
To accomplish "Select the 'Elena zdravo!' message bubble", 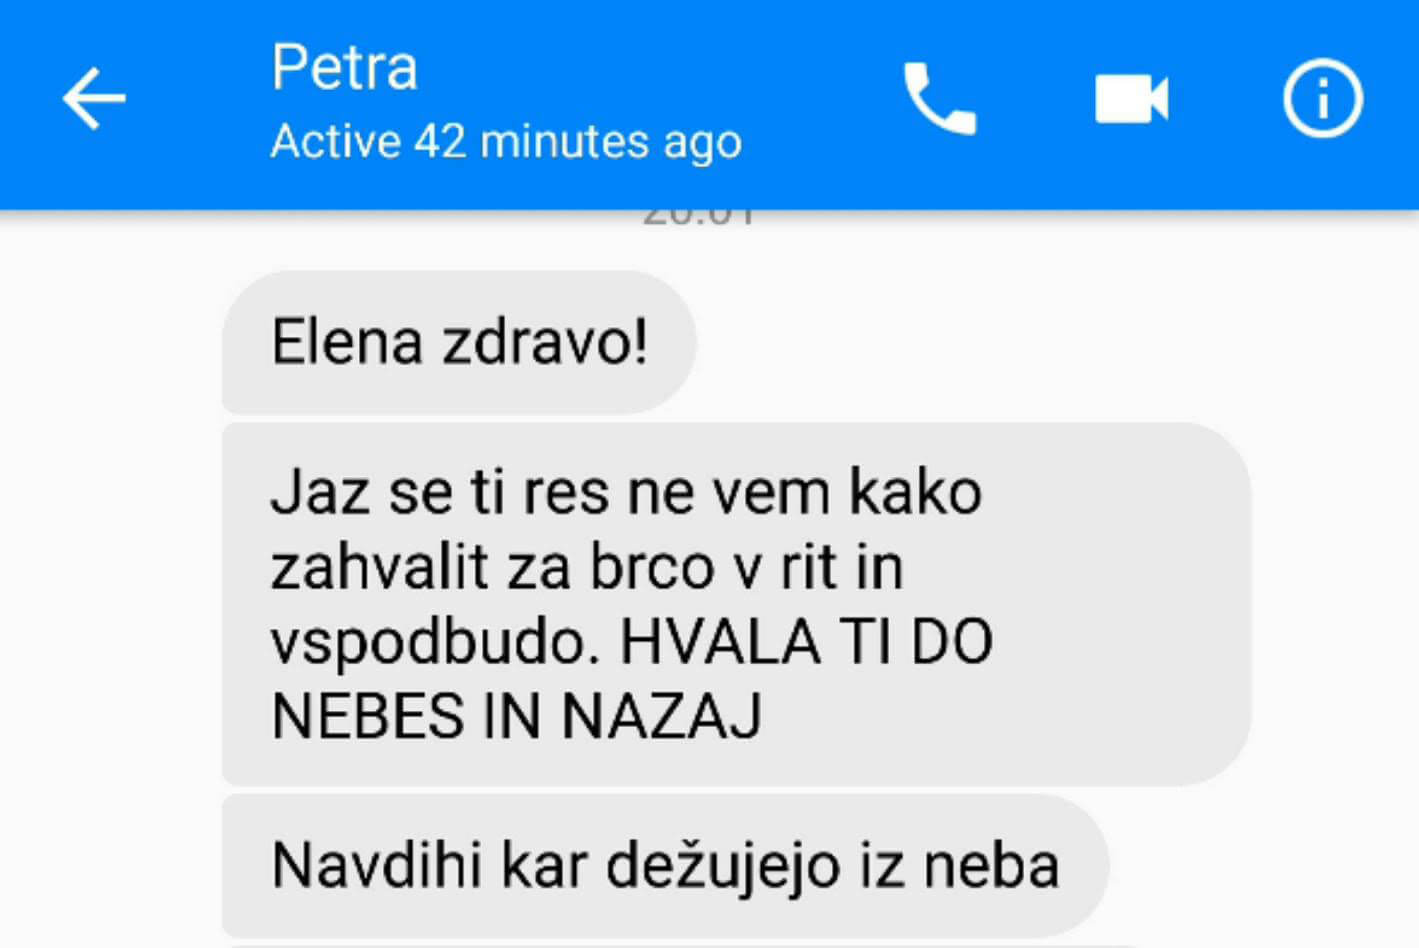I will [x=459, y=342].
